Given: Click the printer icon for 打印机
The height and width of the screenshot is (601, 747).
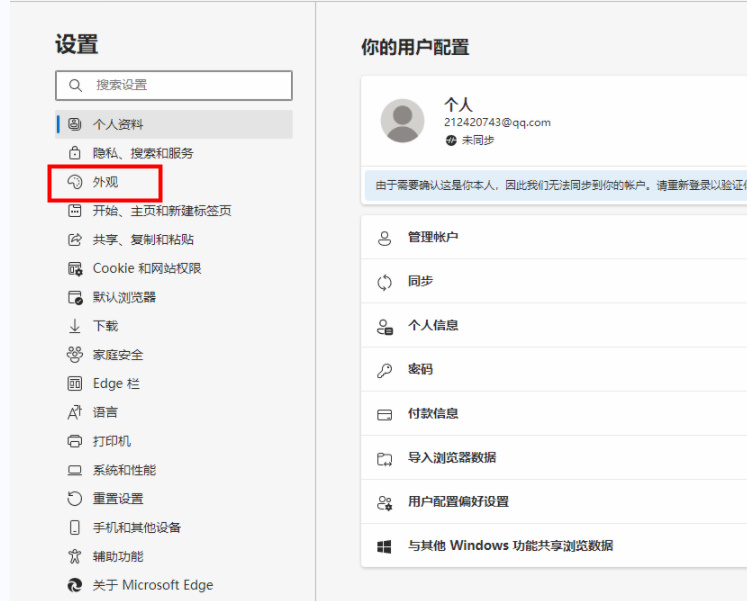Looking at the screenshot, I should pyautogui.click(x=74, y=441).
